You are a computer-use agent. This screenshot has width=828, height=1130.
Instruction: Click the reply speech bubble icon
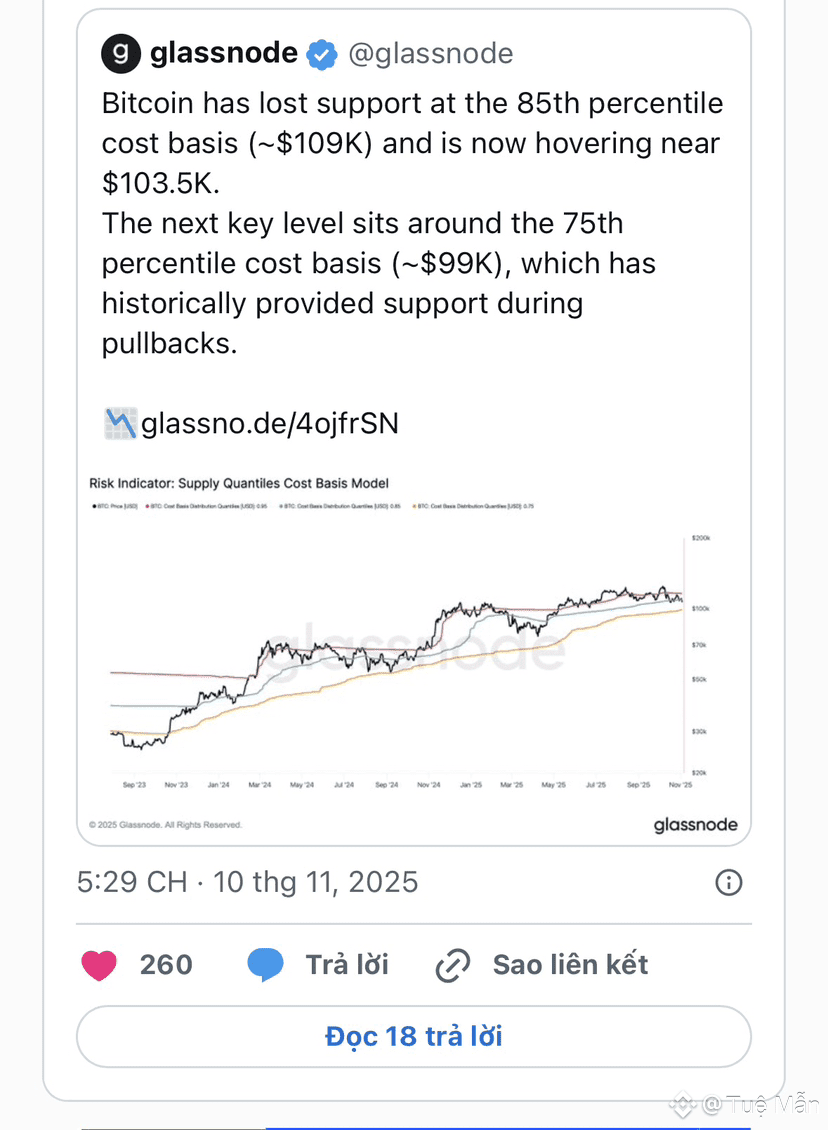265,965
